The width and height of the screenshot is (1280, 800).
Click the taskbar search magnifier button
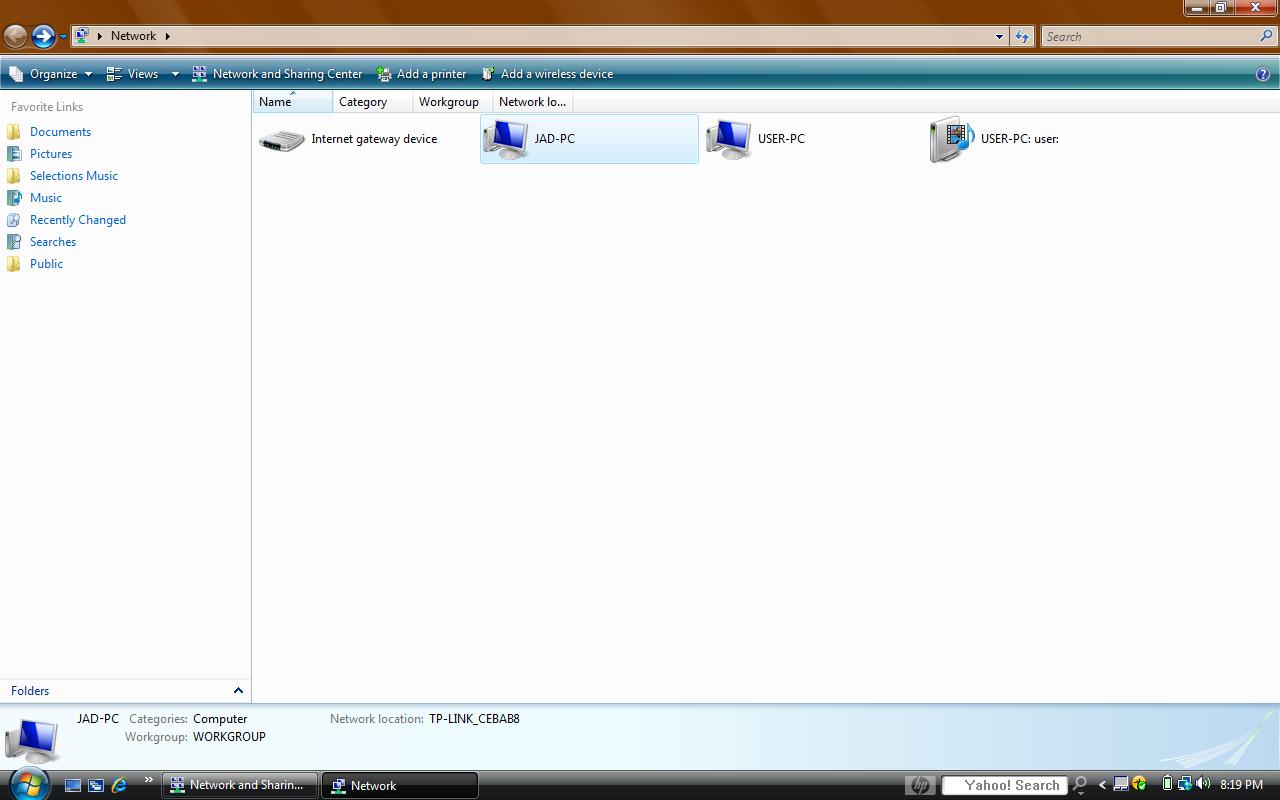[x=1080, y=786]
